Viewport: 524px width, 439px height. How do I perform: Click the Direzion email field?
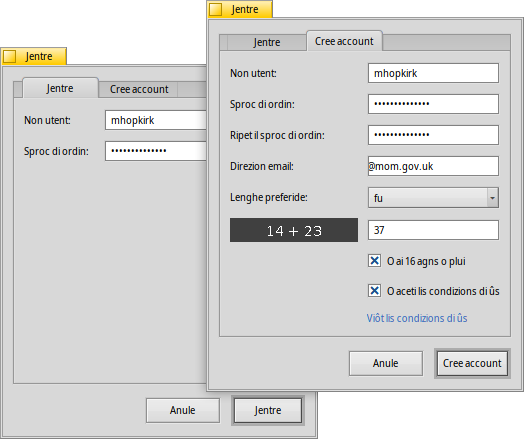pyautogui.click(x=433, y=166)
